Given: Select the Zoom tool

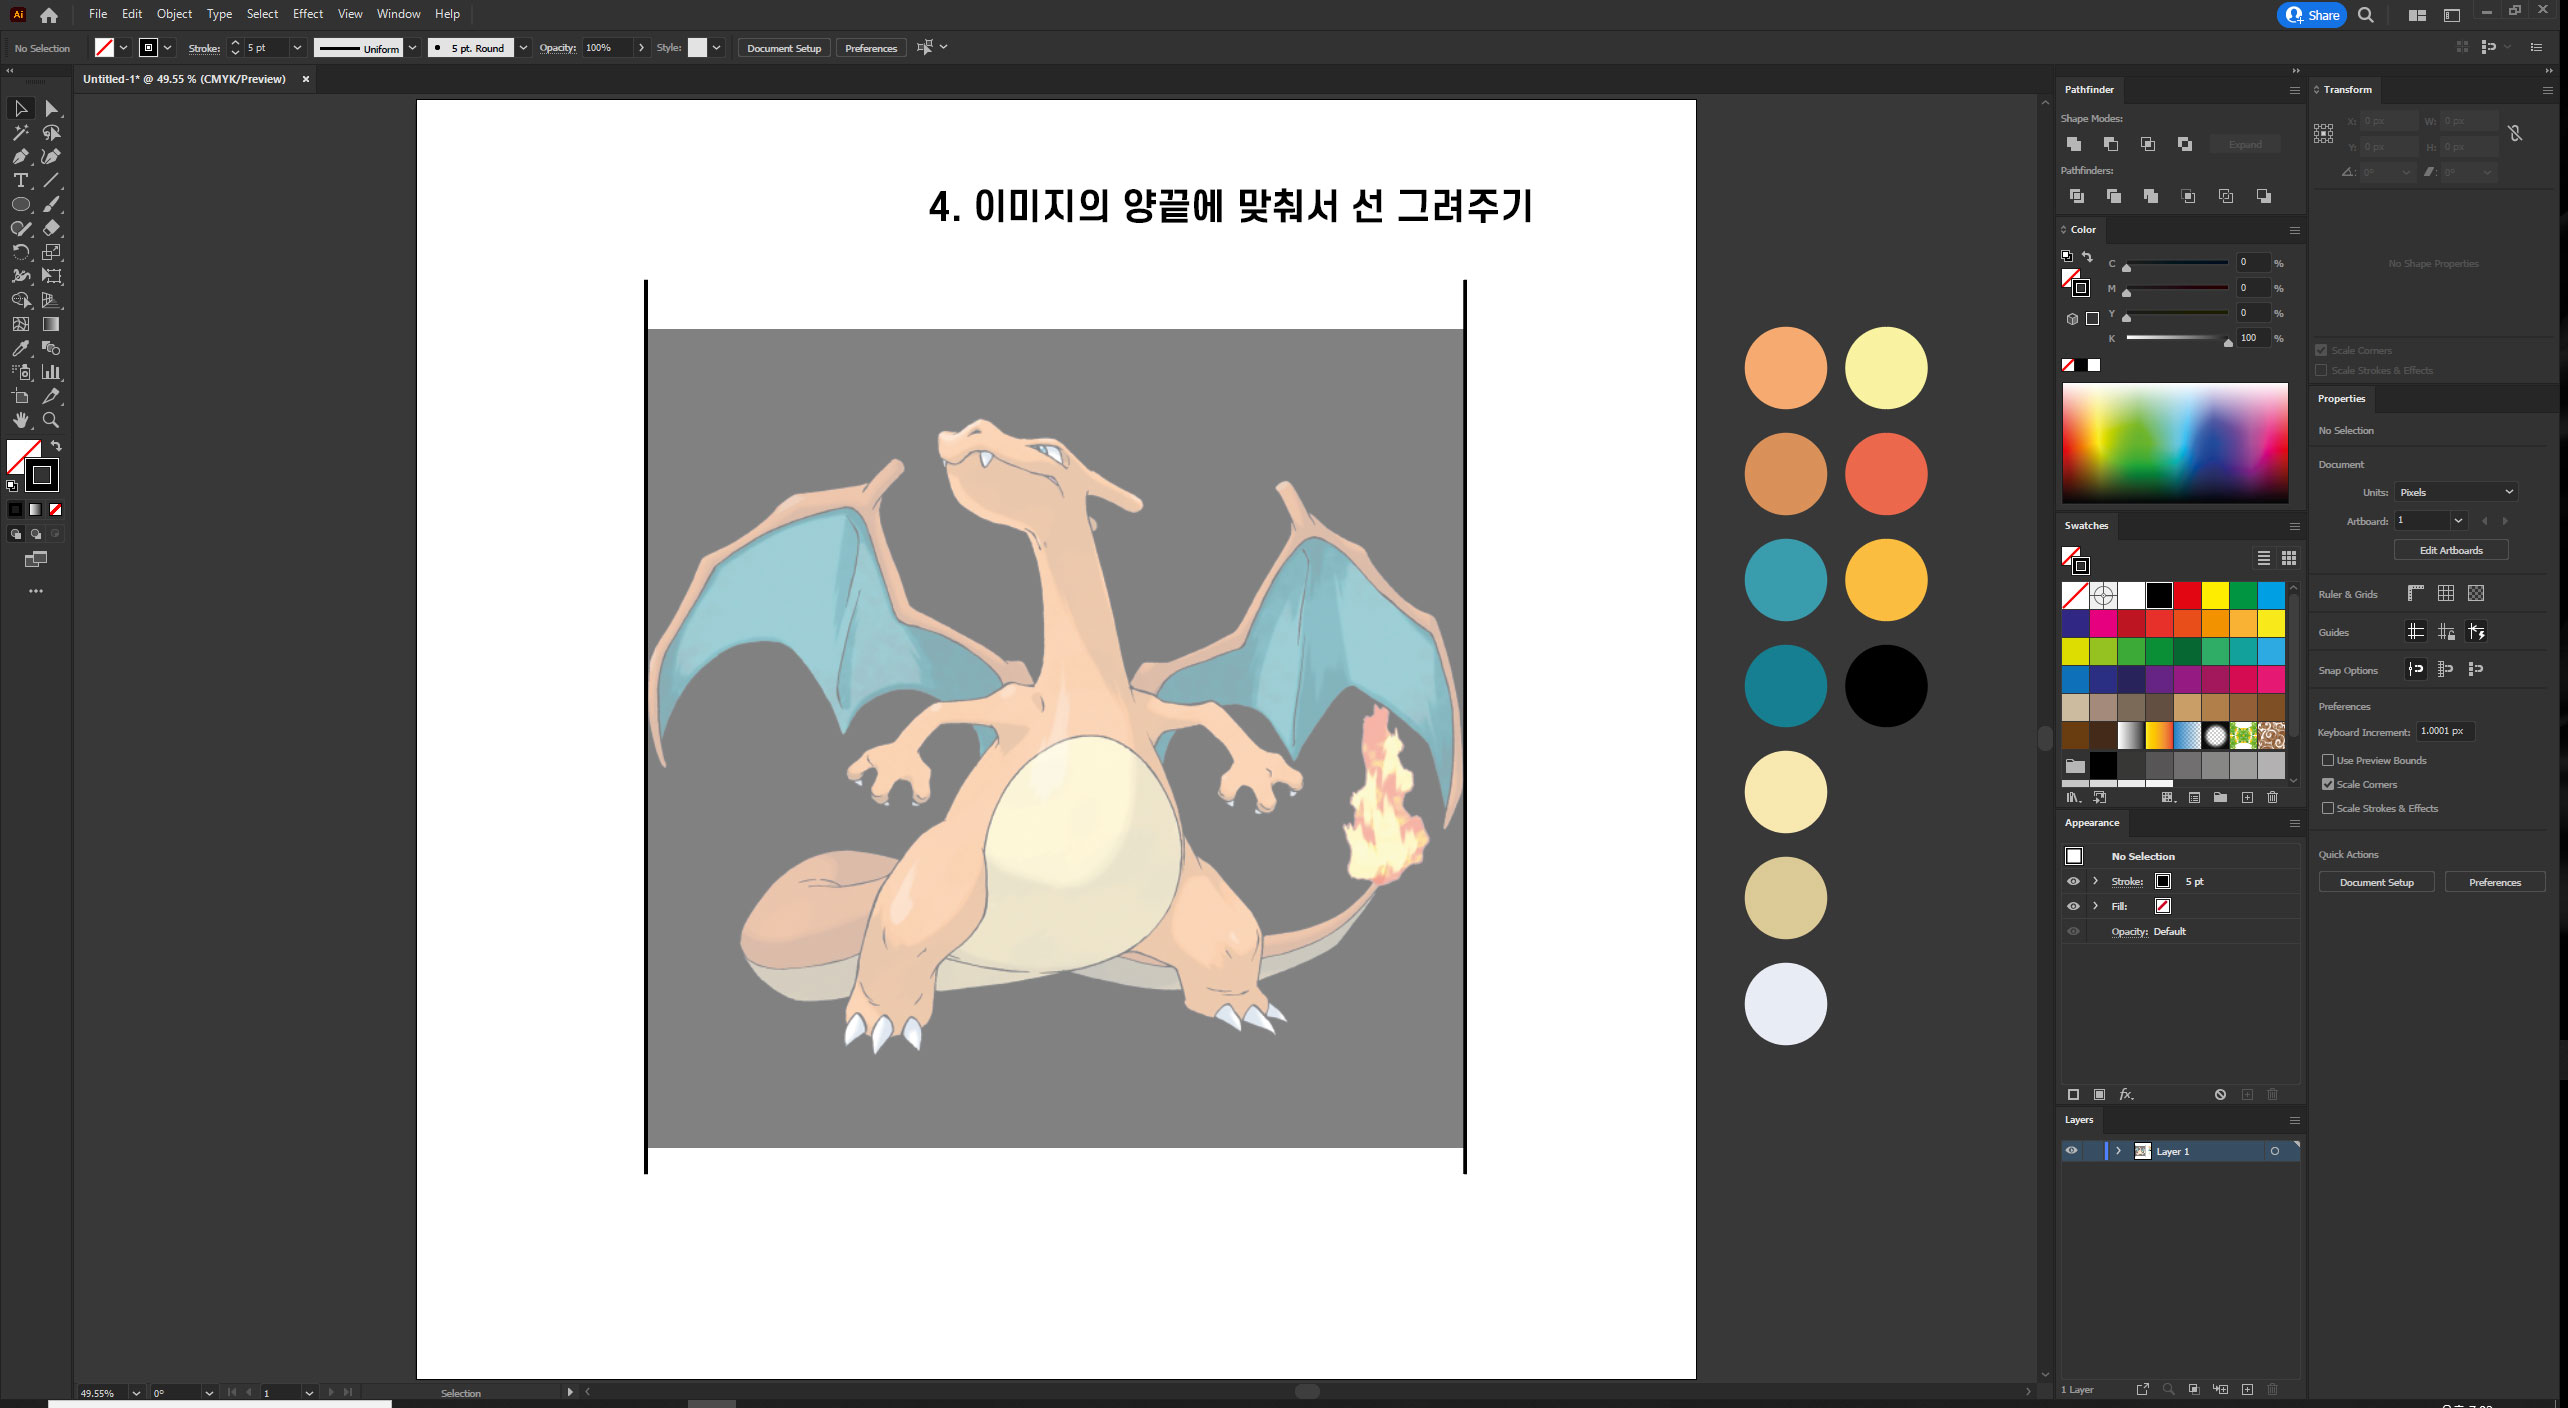Looking at the screenshot, I should click(x=52, y=420).
